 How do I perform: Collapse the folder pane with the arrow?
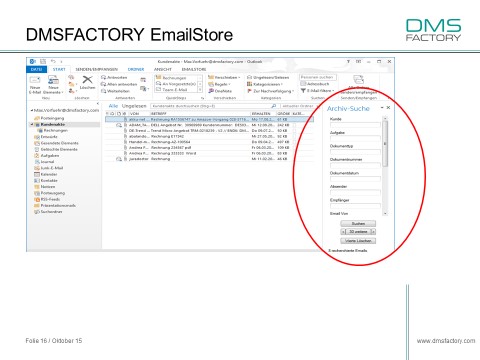(x=98, y=104)
